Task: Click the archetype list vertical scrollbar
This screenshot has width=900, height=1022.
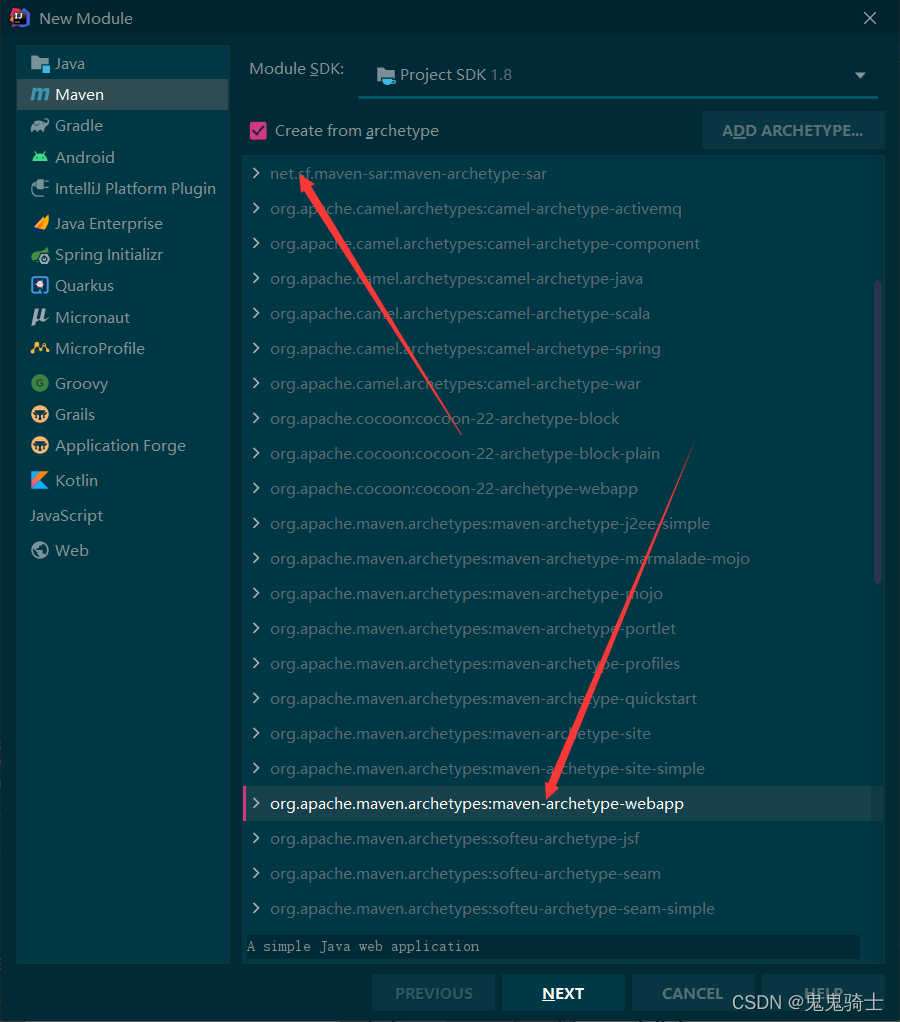Action: click(x=877, y=431)
